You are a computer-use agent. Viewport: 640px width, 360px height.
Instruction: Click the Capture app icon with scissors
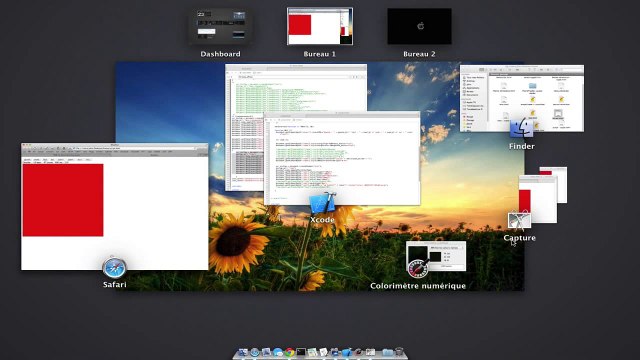pos(519,221)
